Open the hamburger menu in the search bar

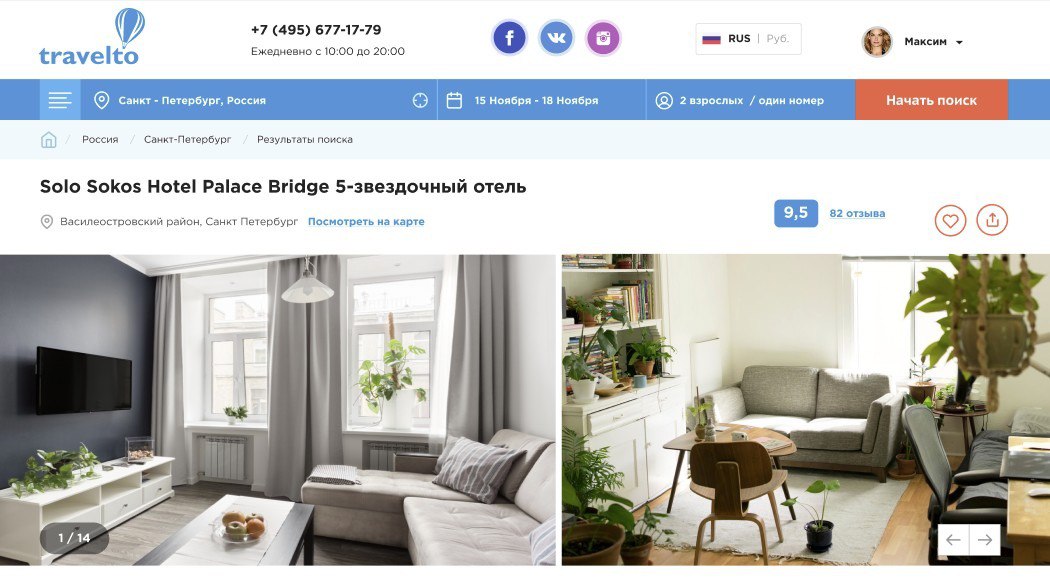(60, 100)
